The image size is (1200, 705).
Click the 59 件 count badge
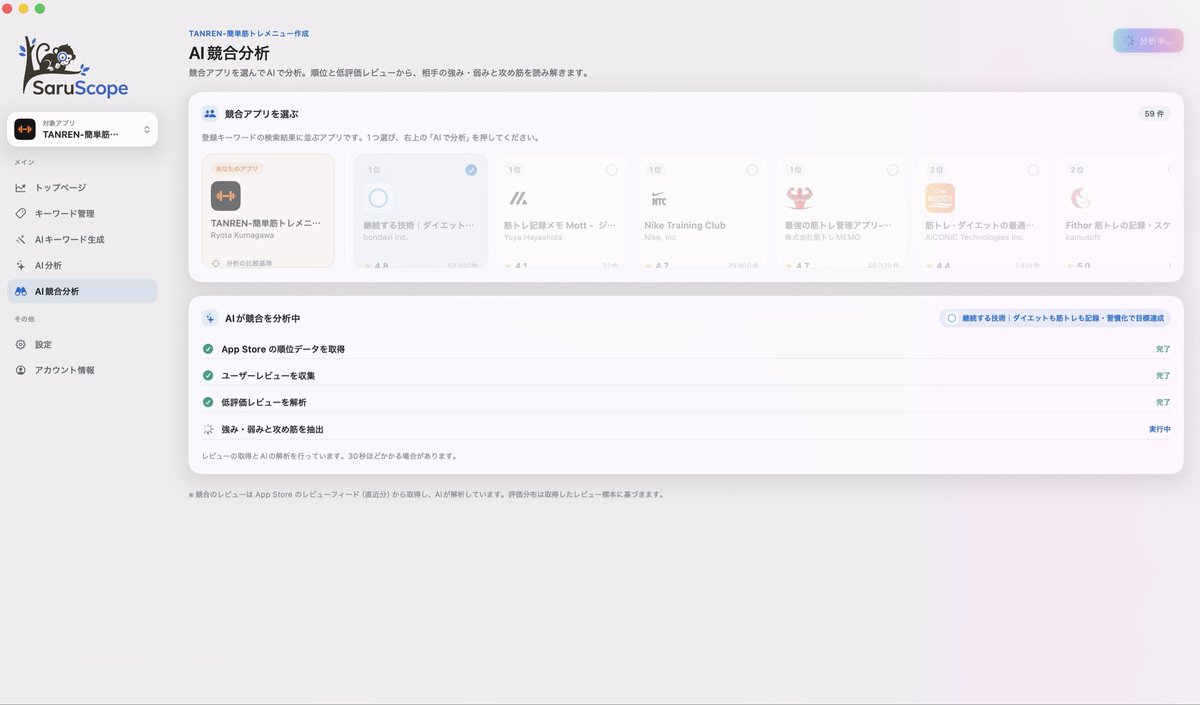[x=1154, y=114]
